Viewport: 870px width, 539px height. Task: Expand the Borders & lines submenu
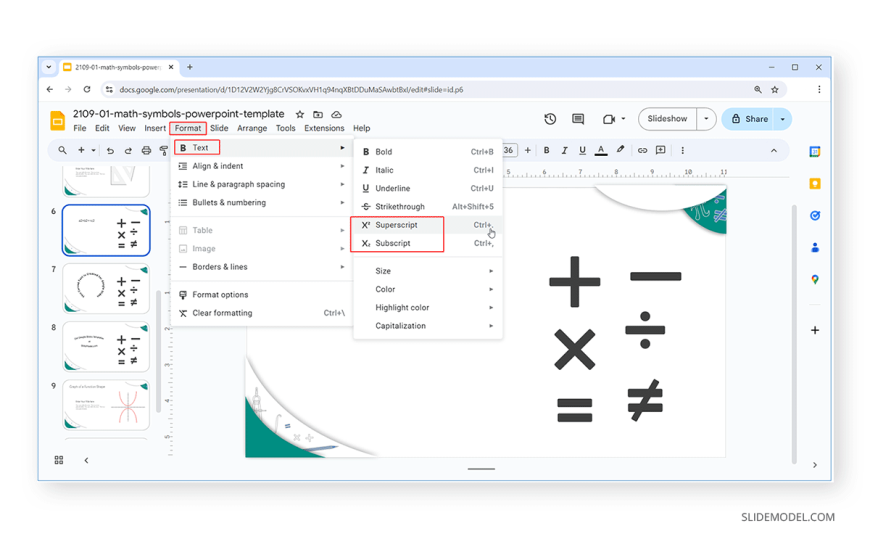pyautogui.click(x=261, y=267)
